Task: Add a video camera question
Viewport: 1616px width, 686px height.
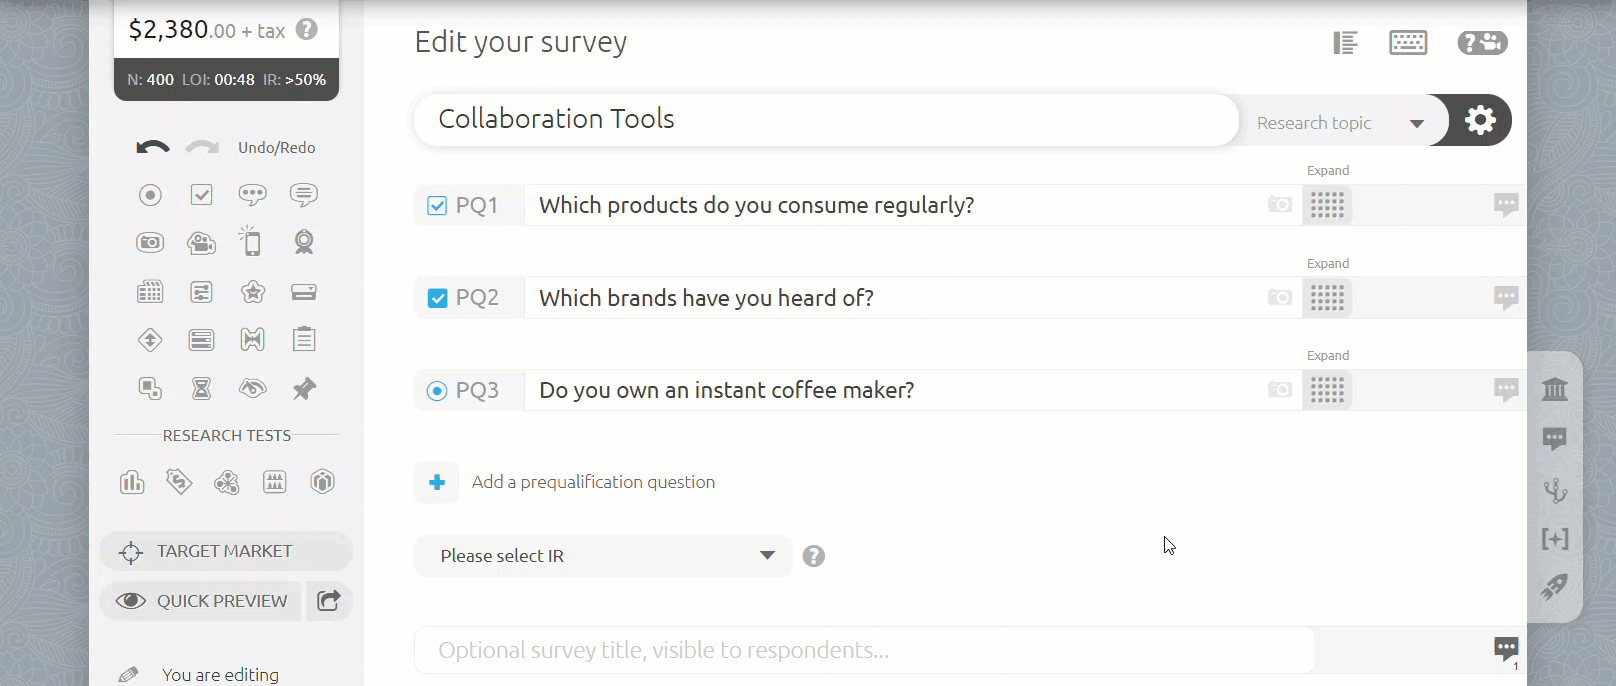Action: [201, 242]
